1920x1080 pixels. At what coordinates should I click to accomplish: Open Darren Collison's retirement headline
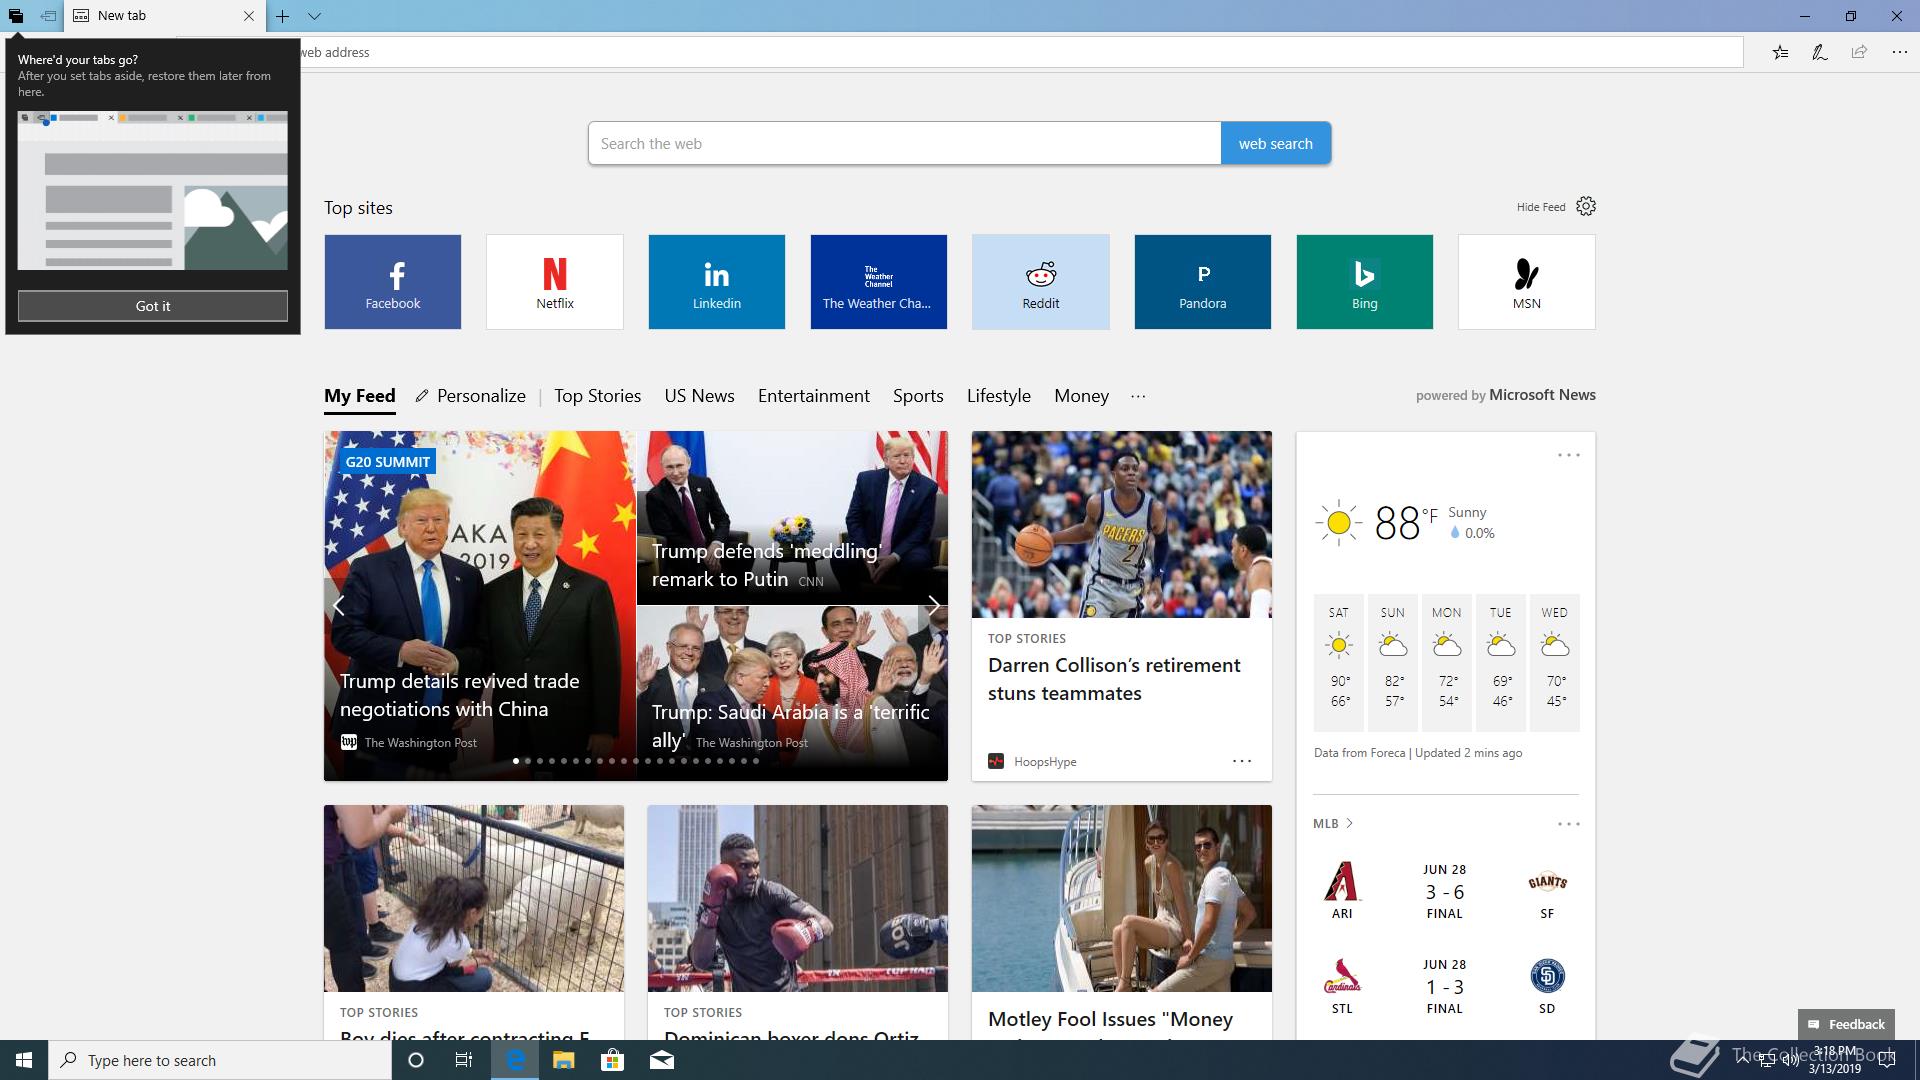click(x=1114, y=679)
